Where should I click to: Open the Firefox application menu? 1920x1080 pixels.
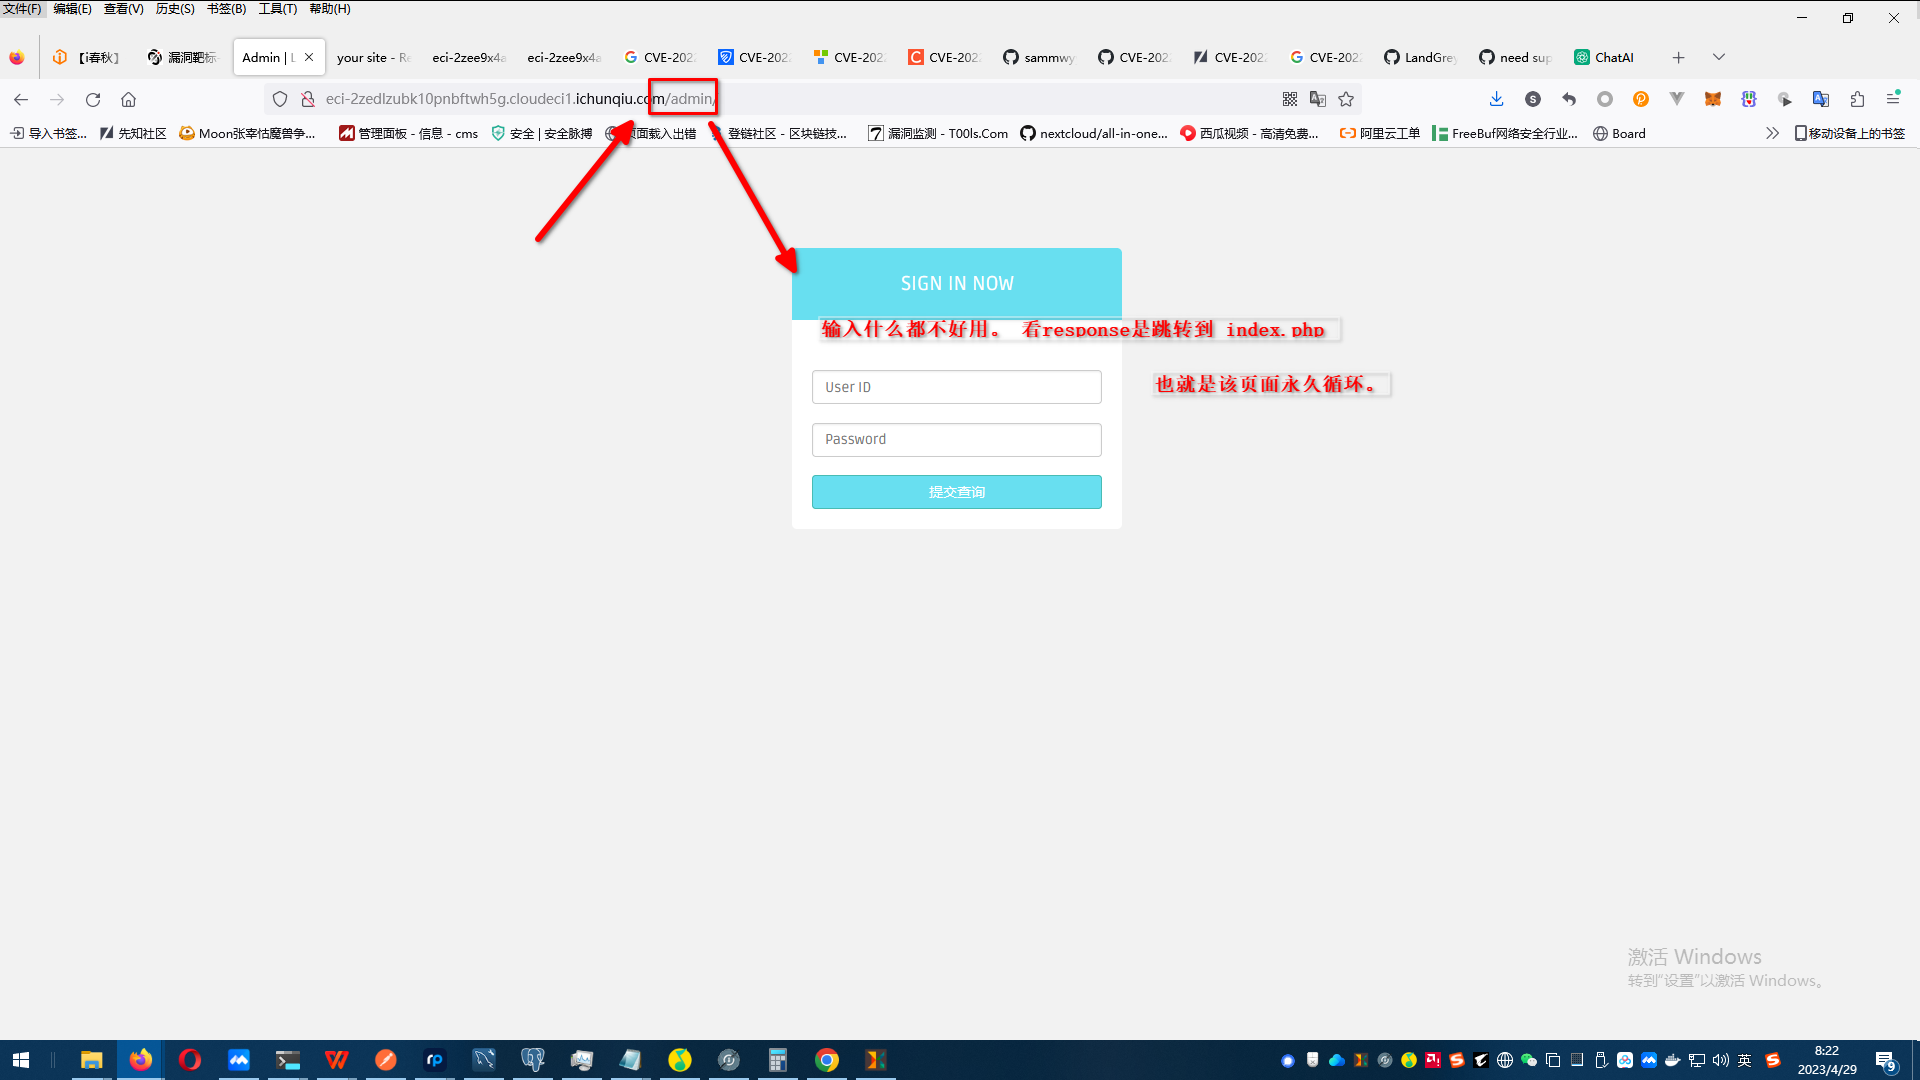1893,99
